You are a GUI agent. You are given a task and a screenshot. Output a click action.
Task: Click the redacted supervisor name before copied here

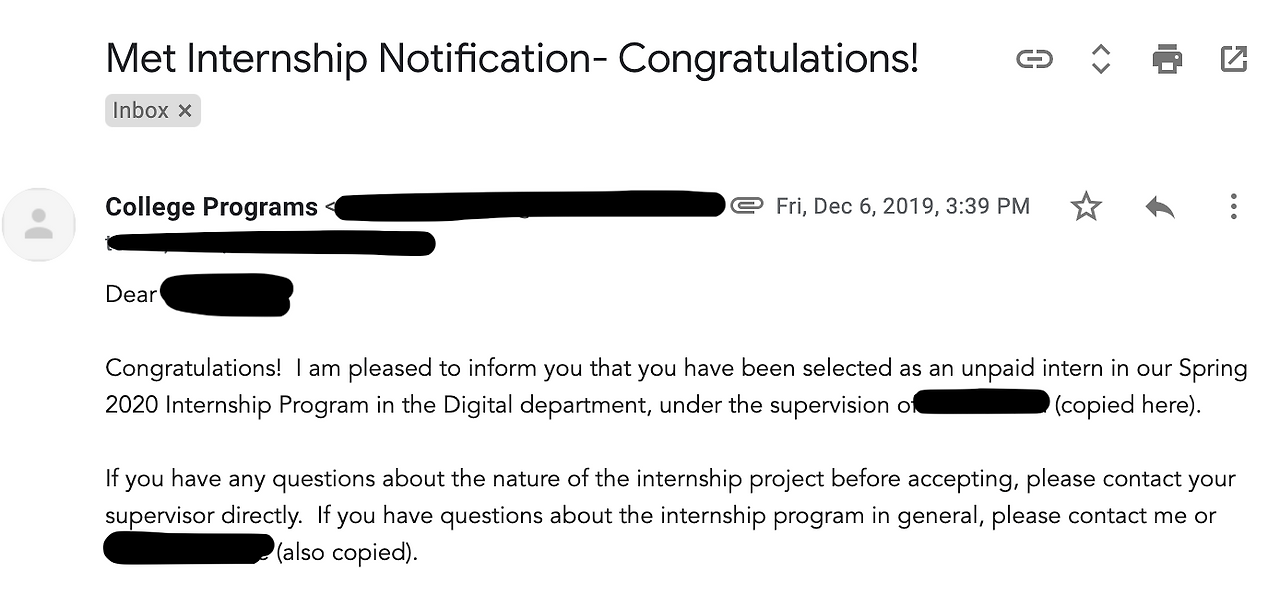[981, 404]
